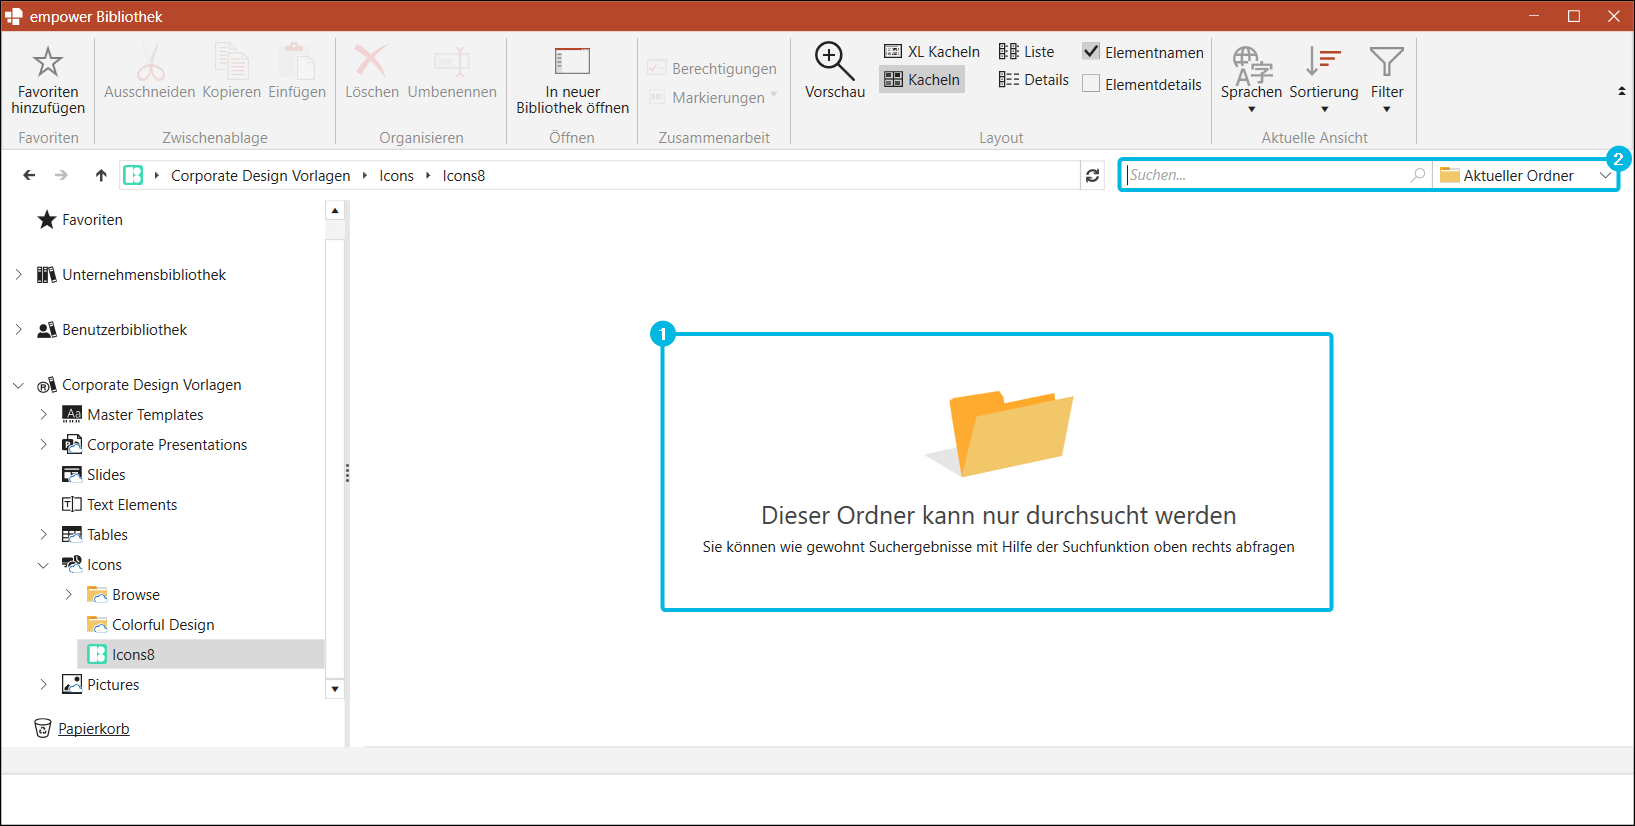Open the Sortierung dropdown
The width and height of the screenshot is (1635, 826).
(x=1324, y=79)
